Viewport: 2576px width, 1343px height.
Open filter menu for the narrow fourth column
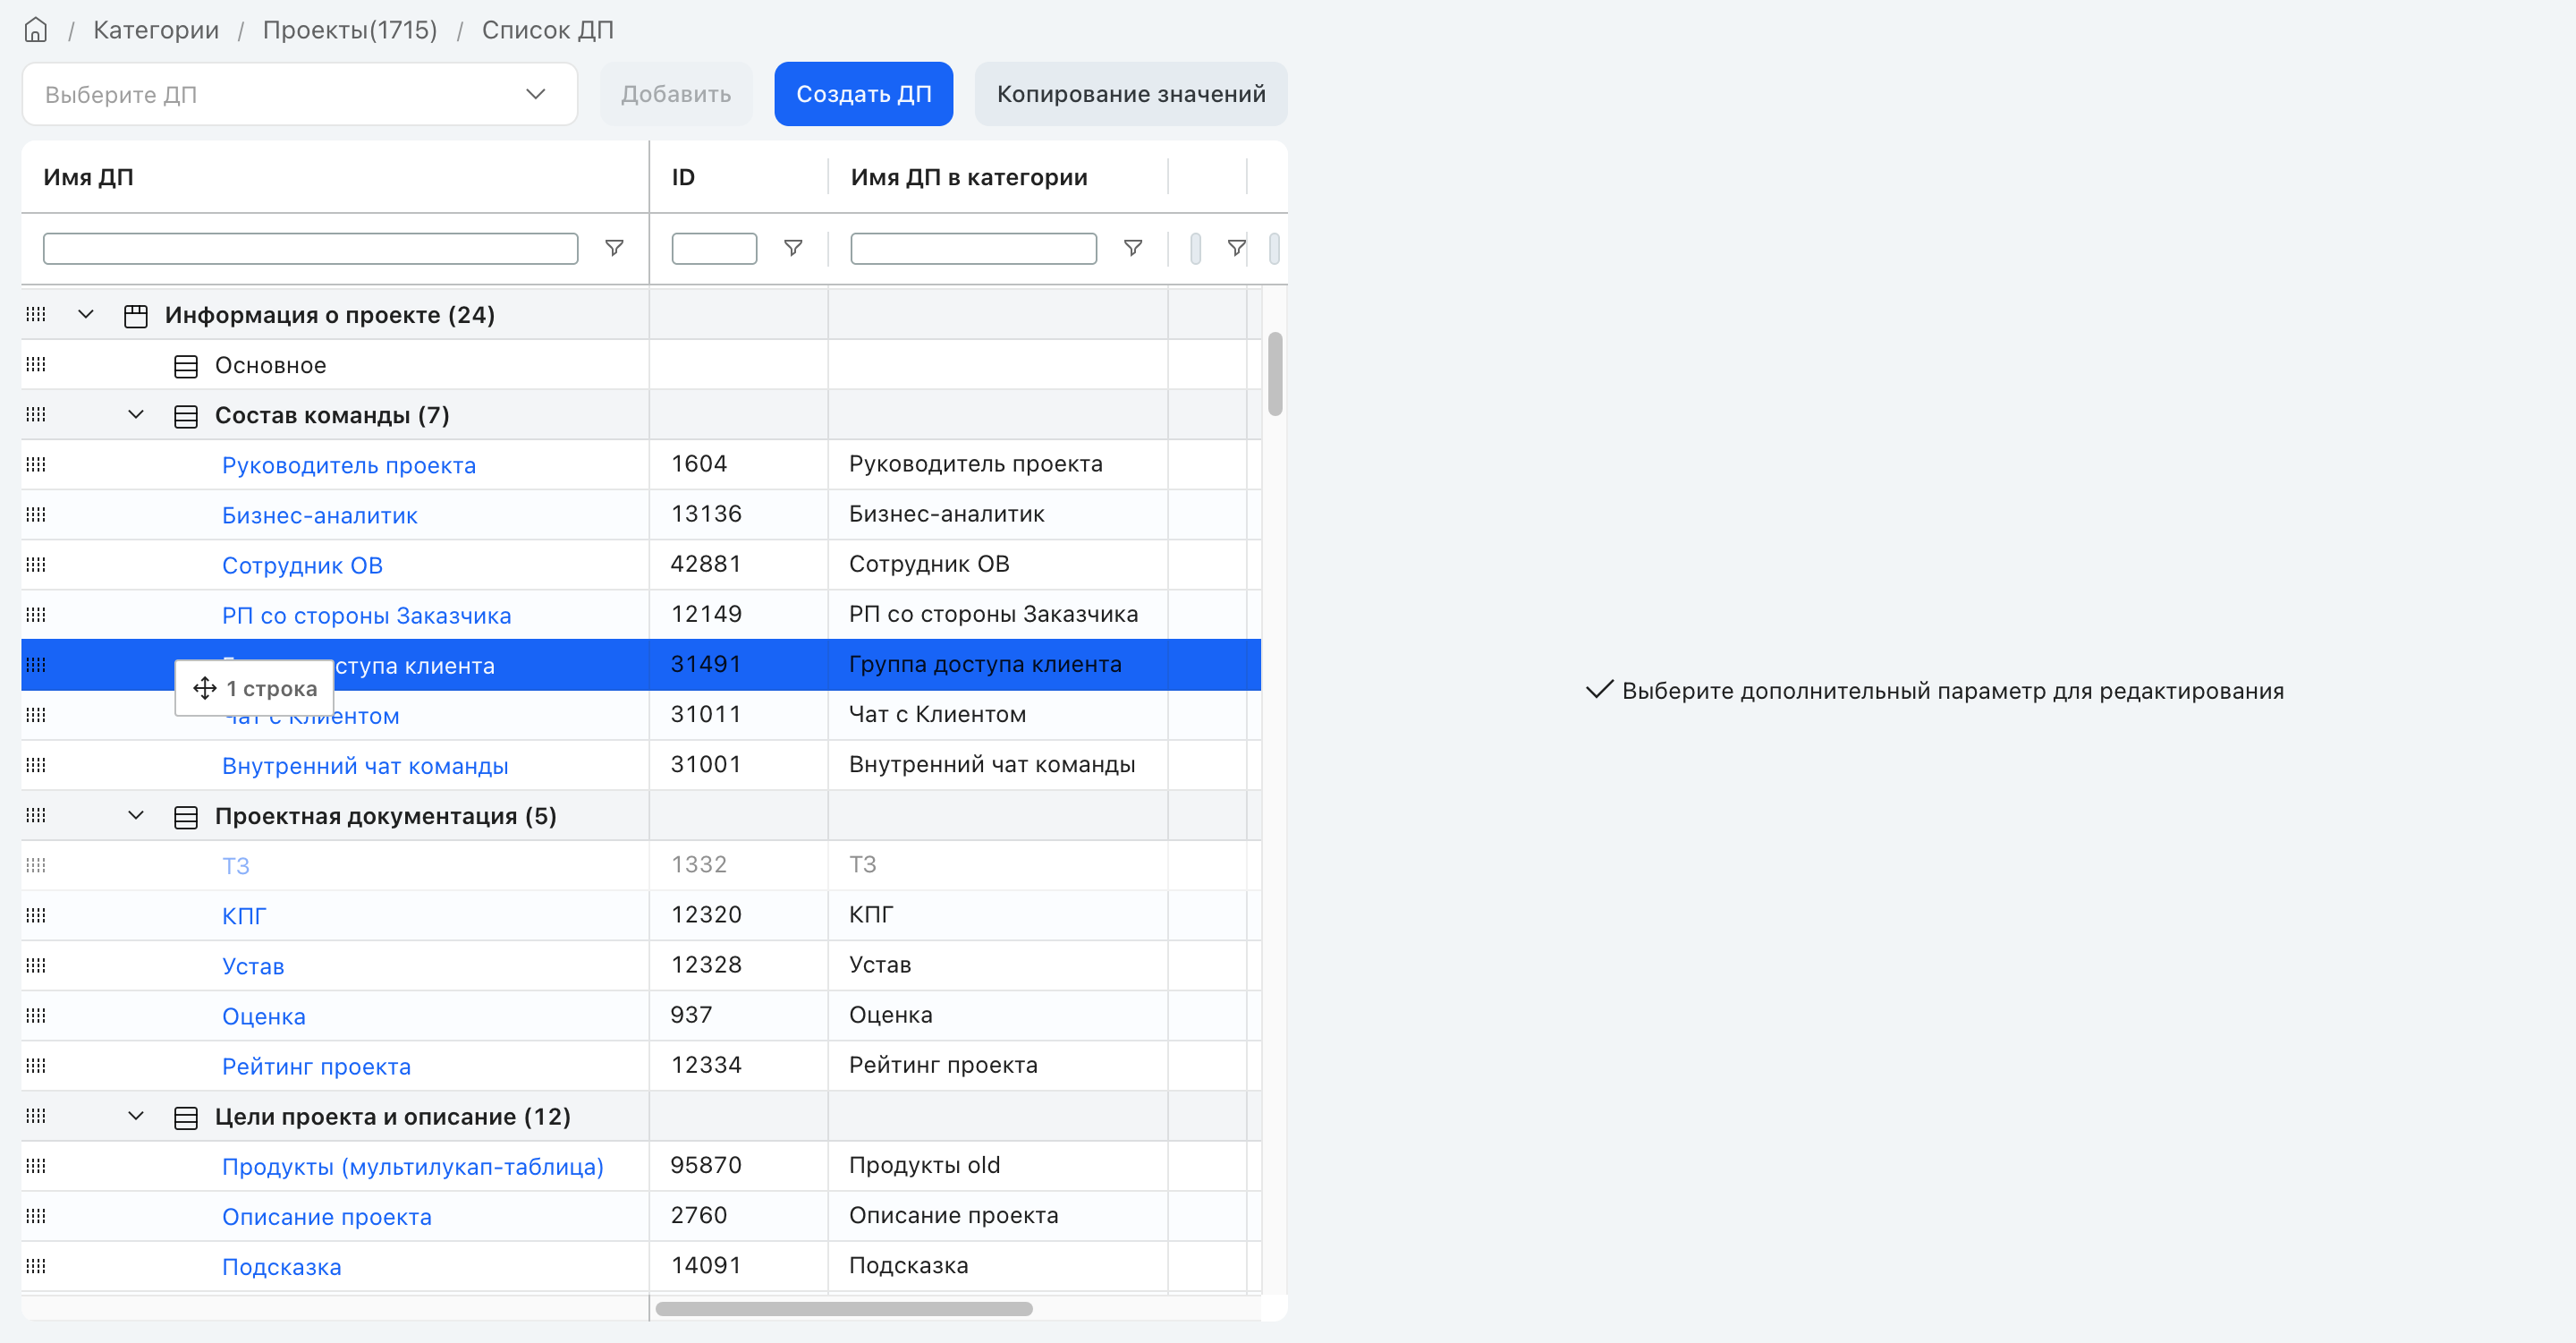point(1236,248)
